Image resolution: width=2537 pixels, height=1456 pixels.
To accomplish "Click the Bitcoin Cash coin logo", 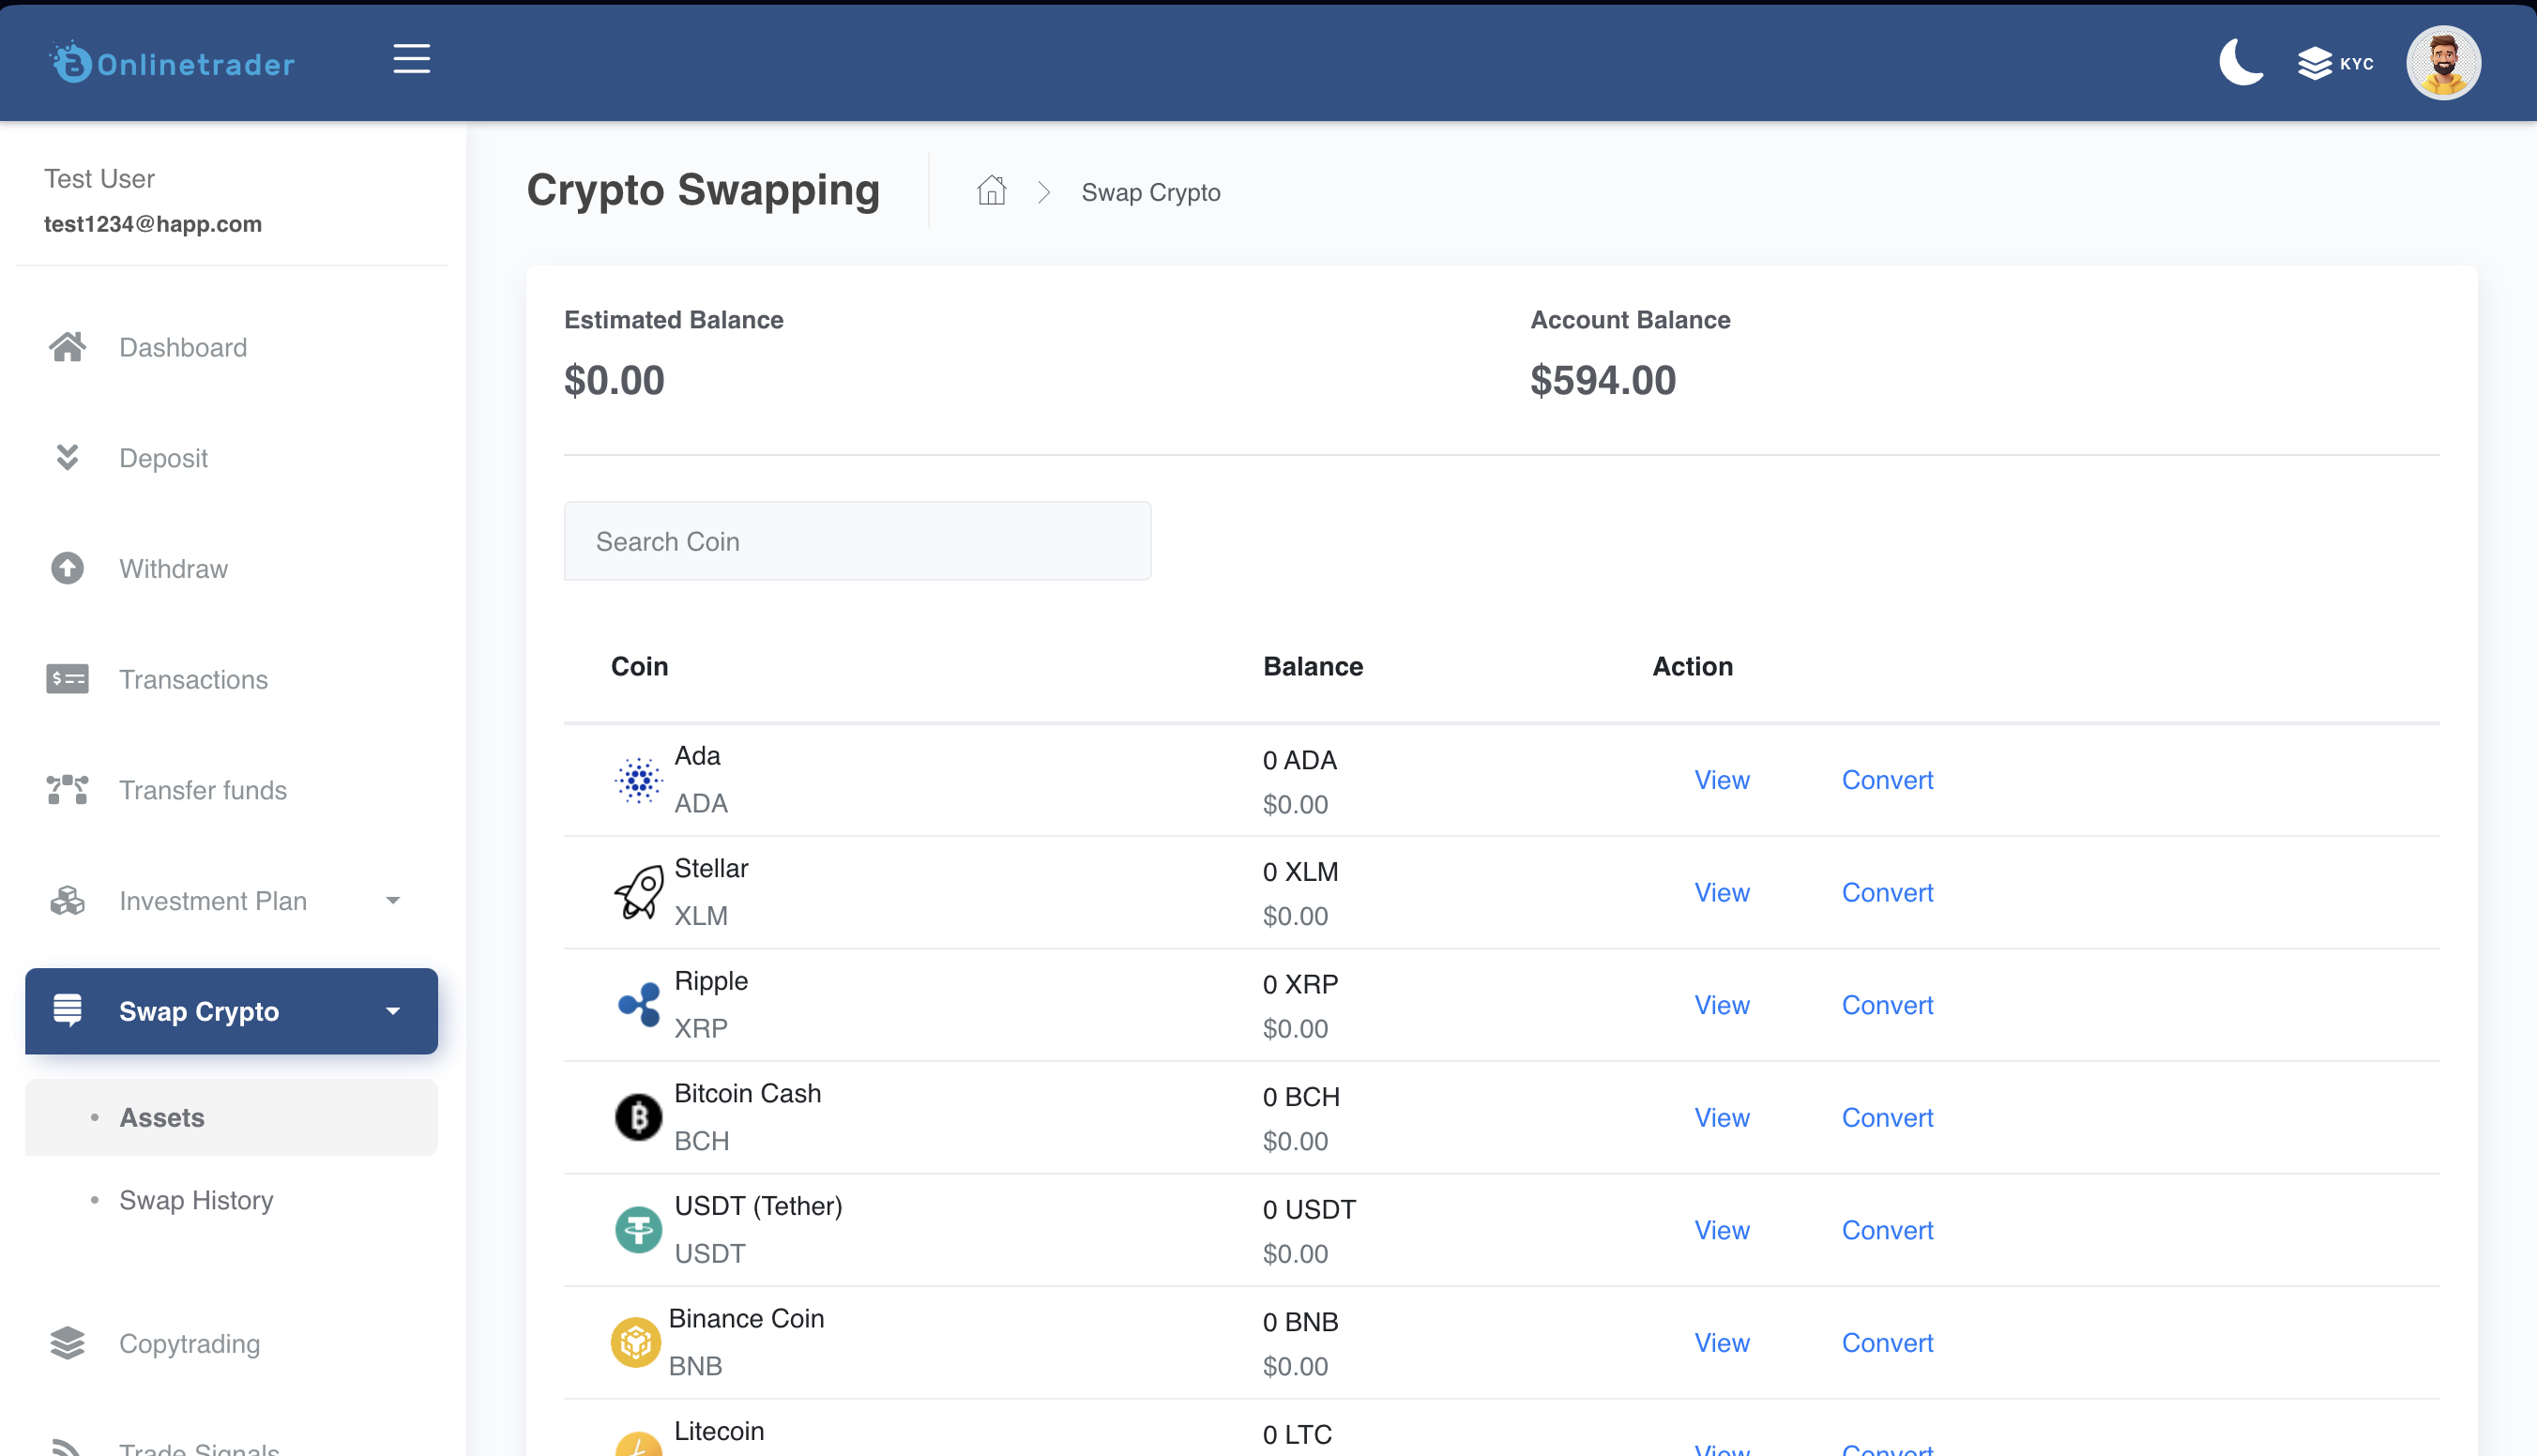I will [638, 1117].
